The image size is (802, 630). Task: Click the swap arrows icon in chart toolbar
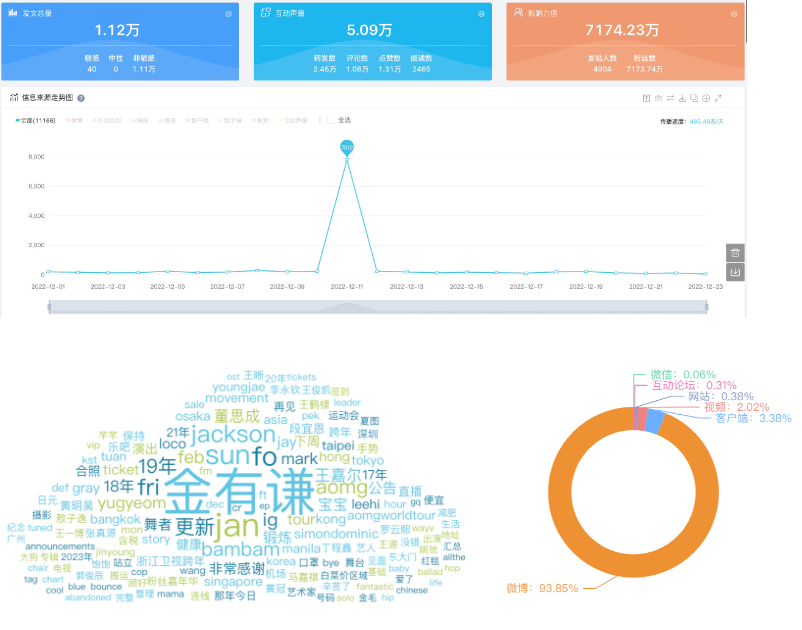pyautogui.click(x=671, y=98)
